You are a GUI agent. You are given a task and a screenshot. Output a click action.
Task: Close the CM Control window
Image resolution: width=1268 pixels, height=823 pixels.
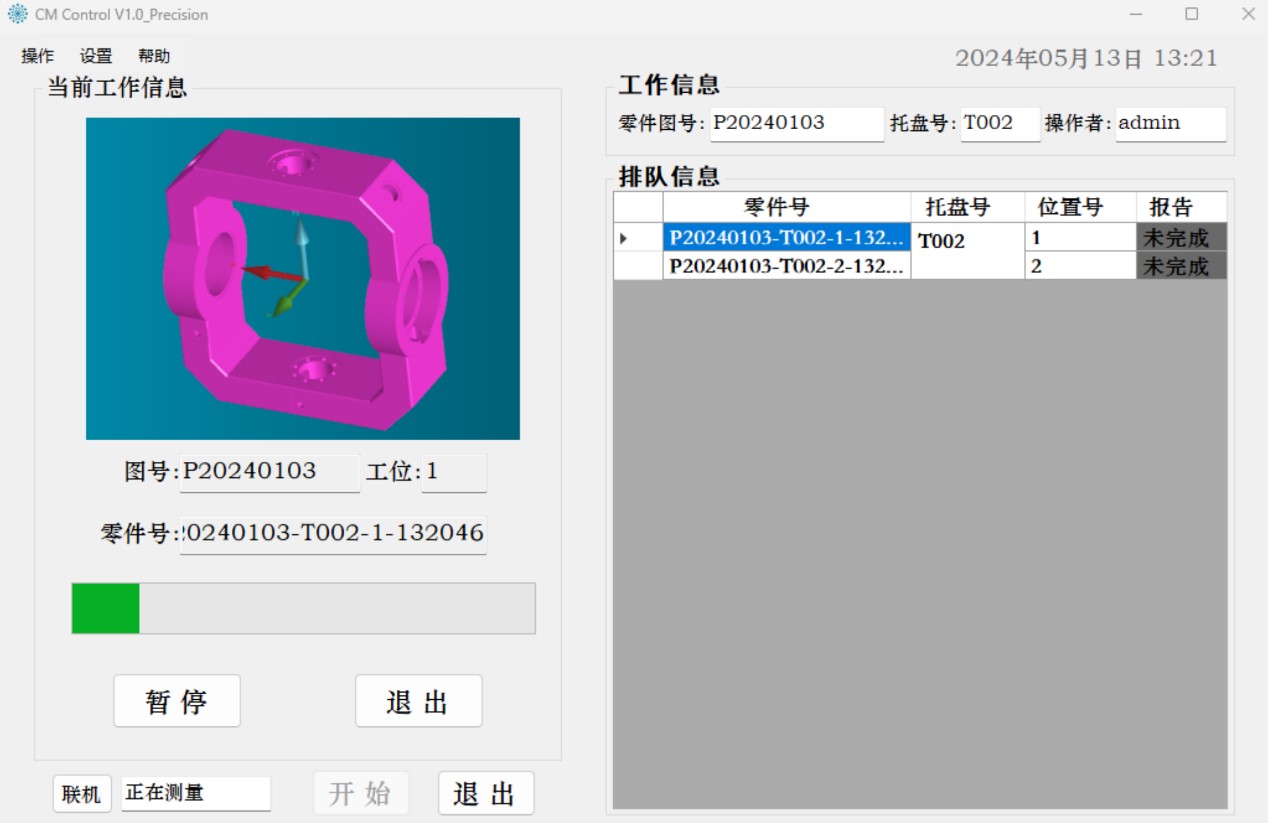click(1248, 14)
